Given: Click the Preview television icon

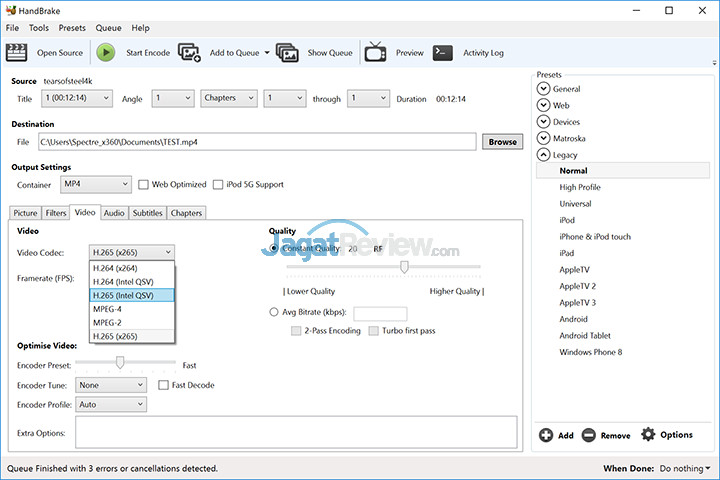Looking at the screenshot, I should click(x=375, y=52).
